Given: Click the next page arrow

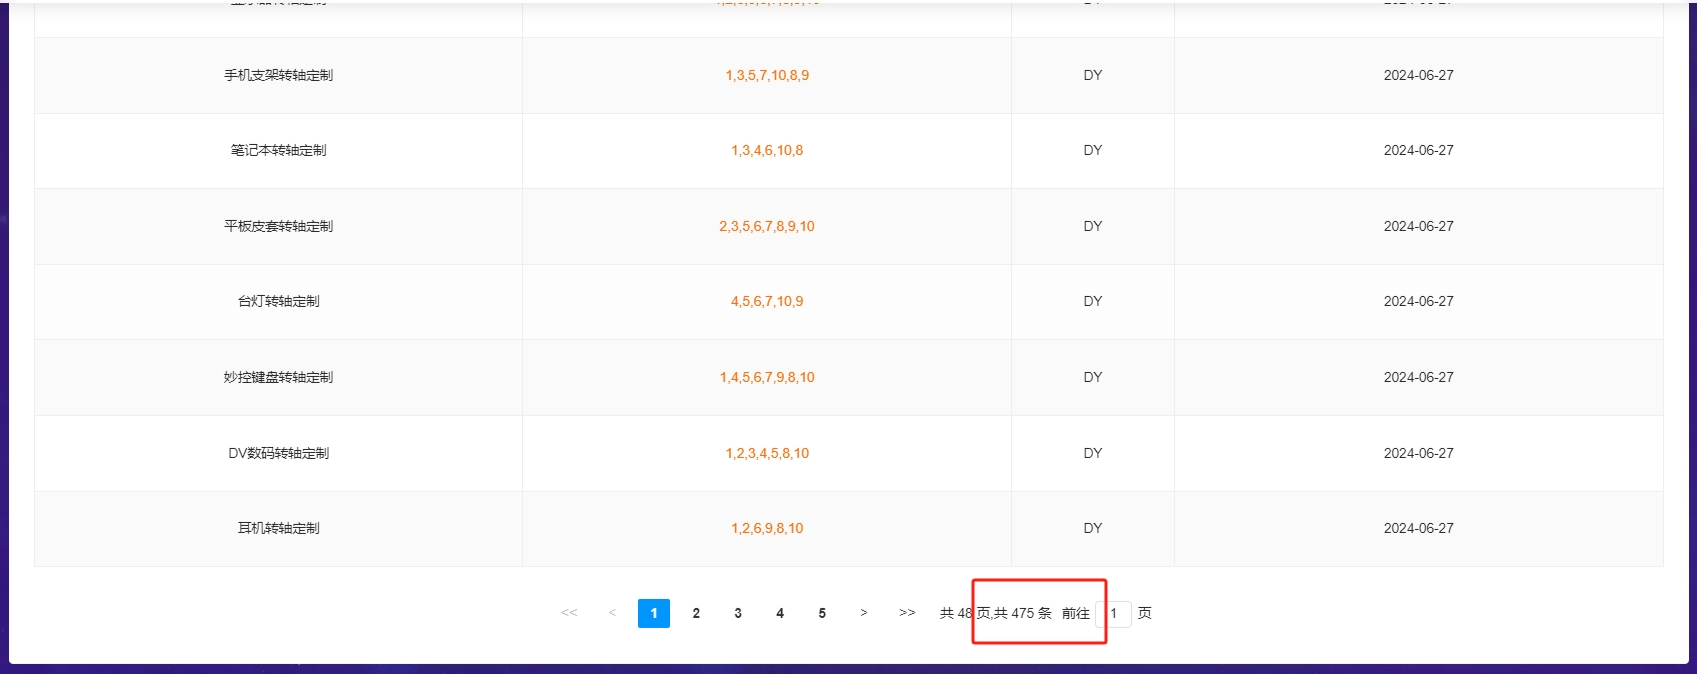Looking at the screenshot, I should pos(864,613).
